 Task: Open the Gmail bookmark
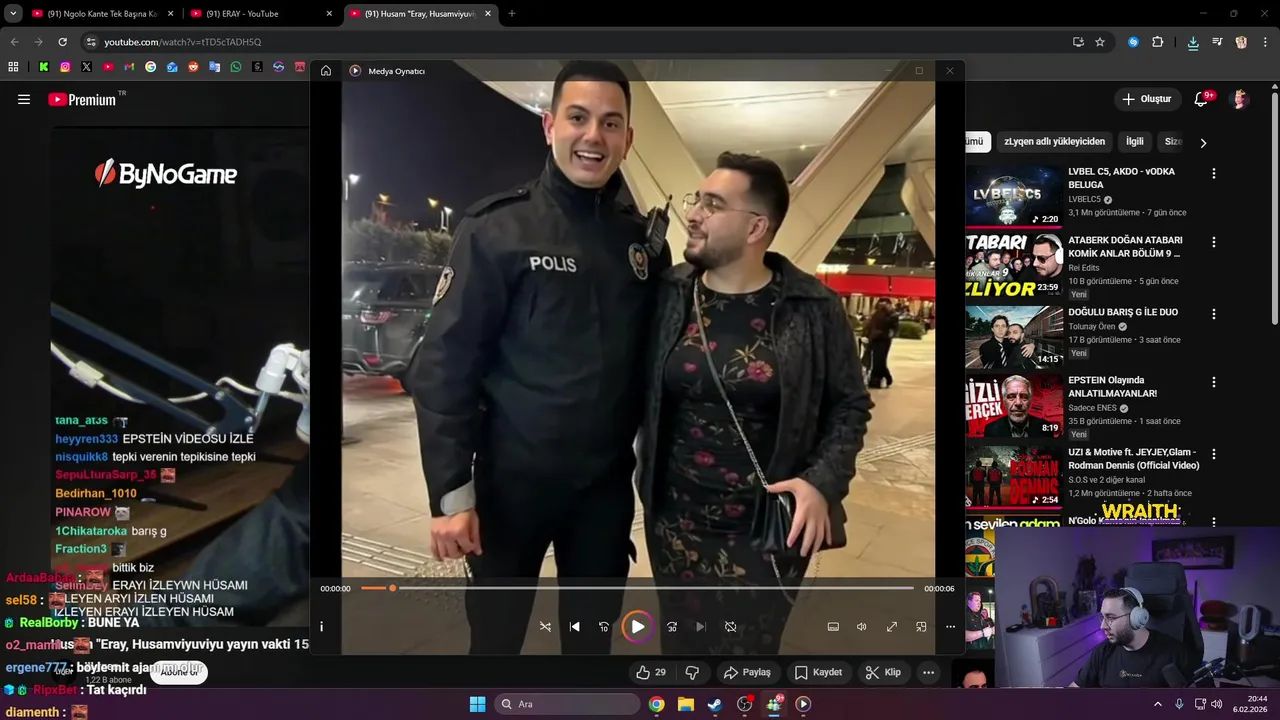129,67
